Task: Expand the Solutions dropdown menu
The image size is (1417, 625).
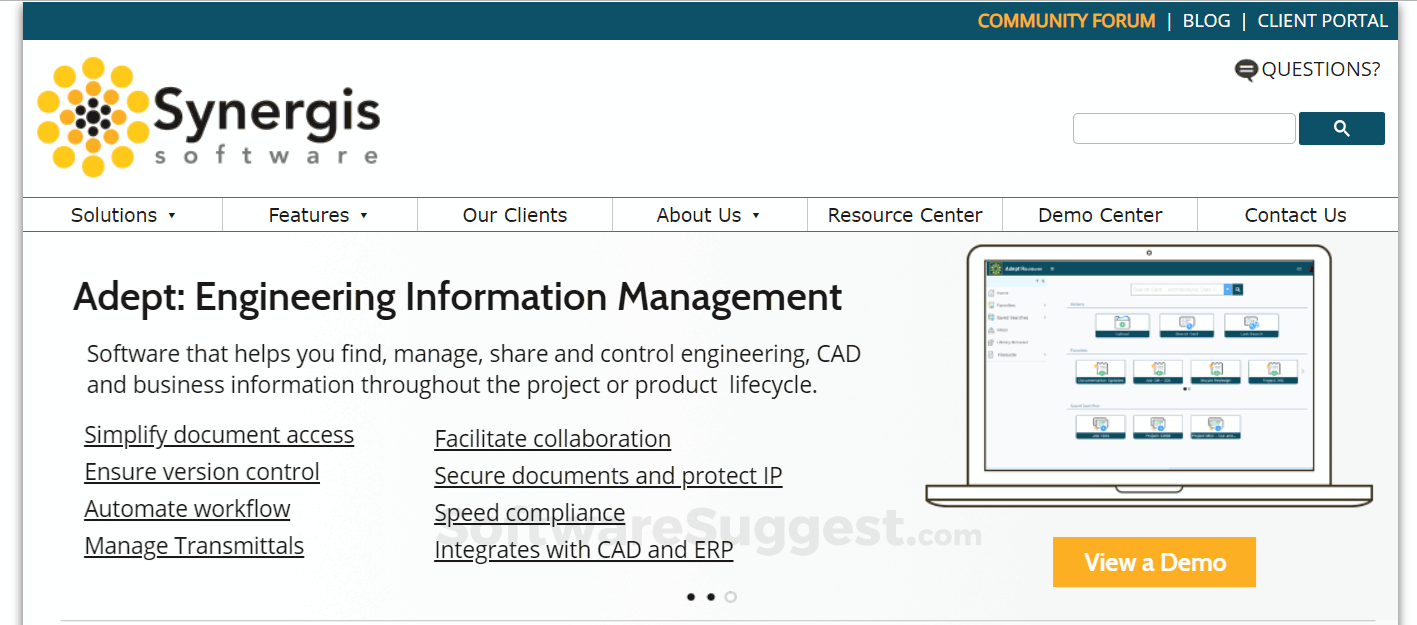Action: (x=123, y=215)
